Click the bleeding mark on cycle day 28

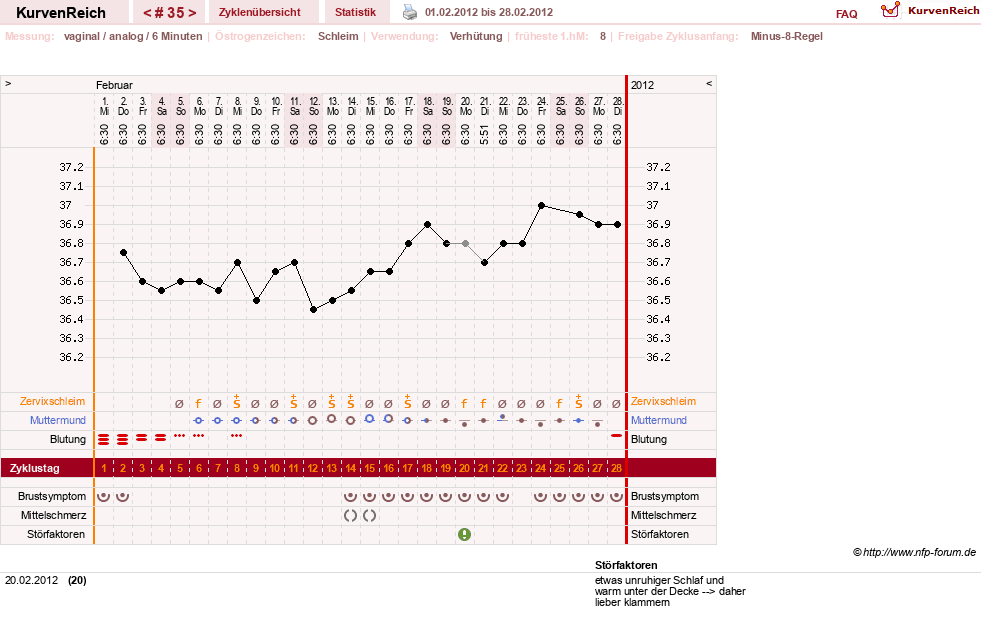[616, 436]
